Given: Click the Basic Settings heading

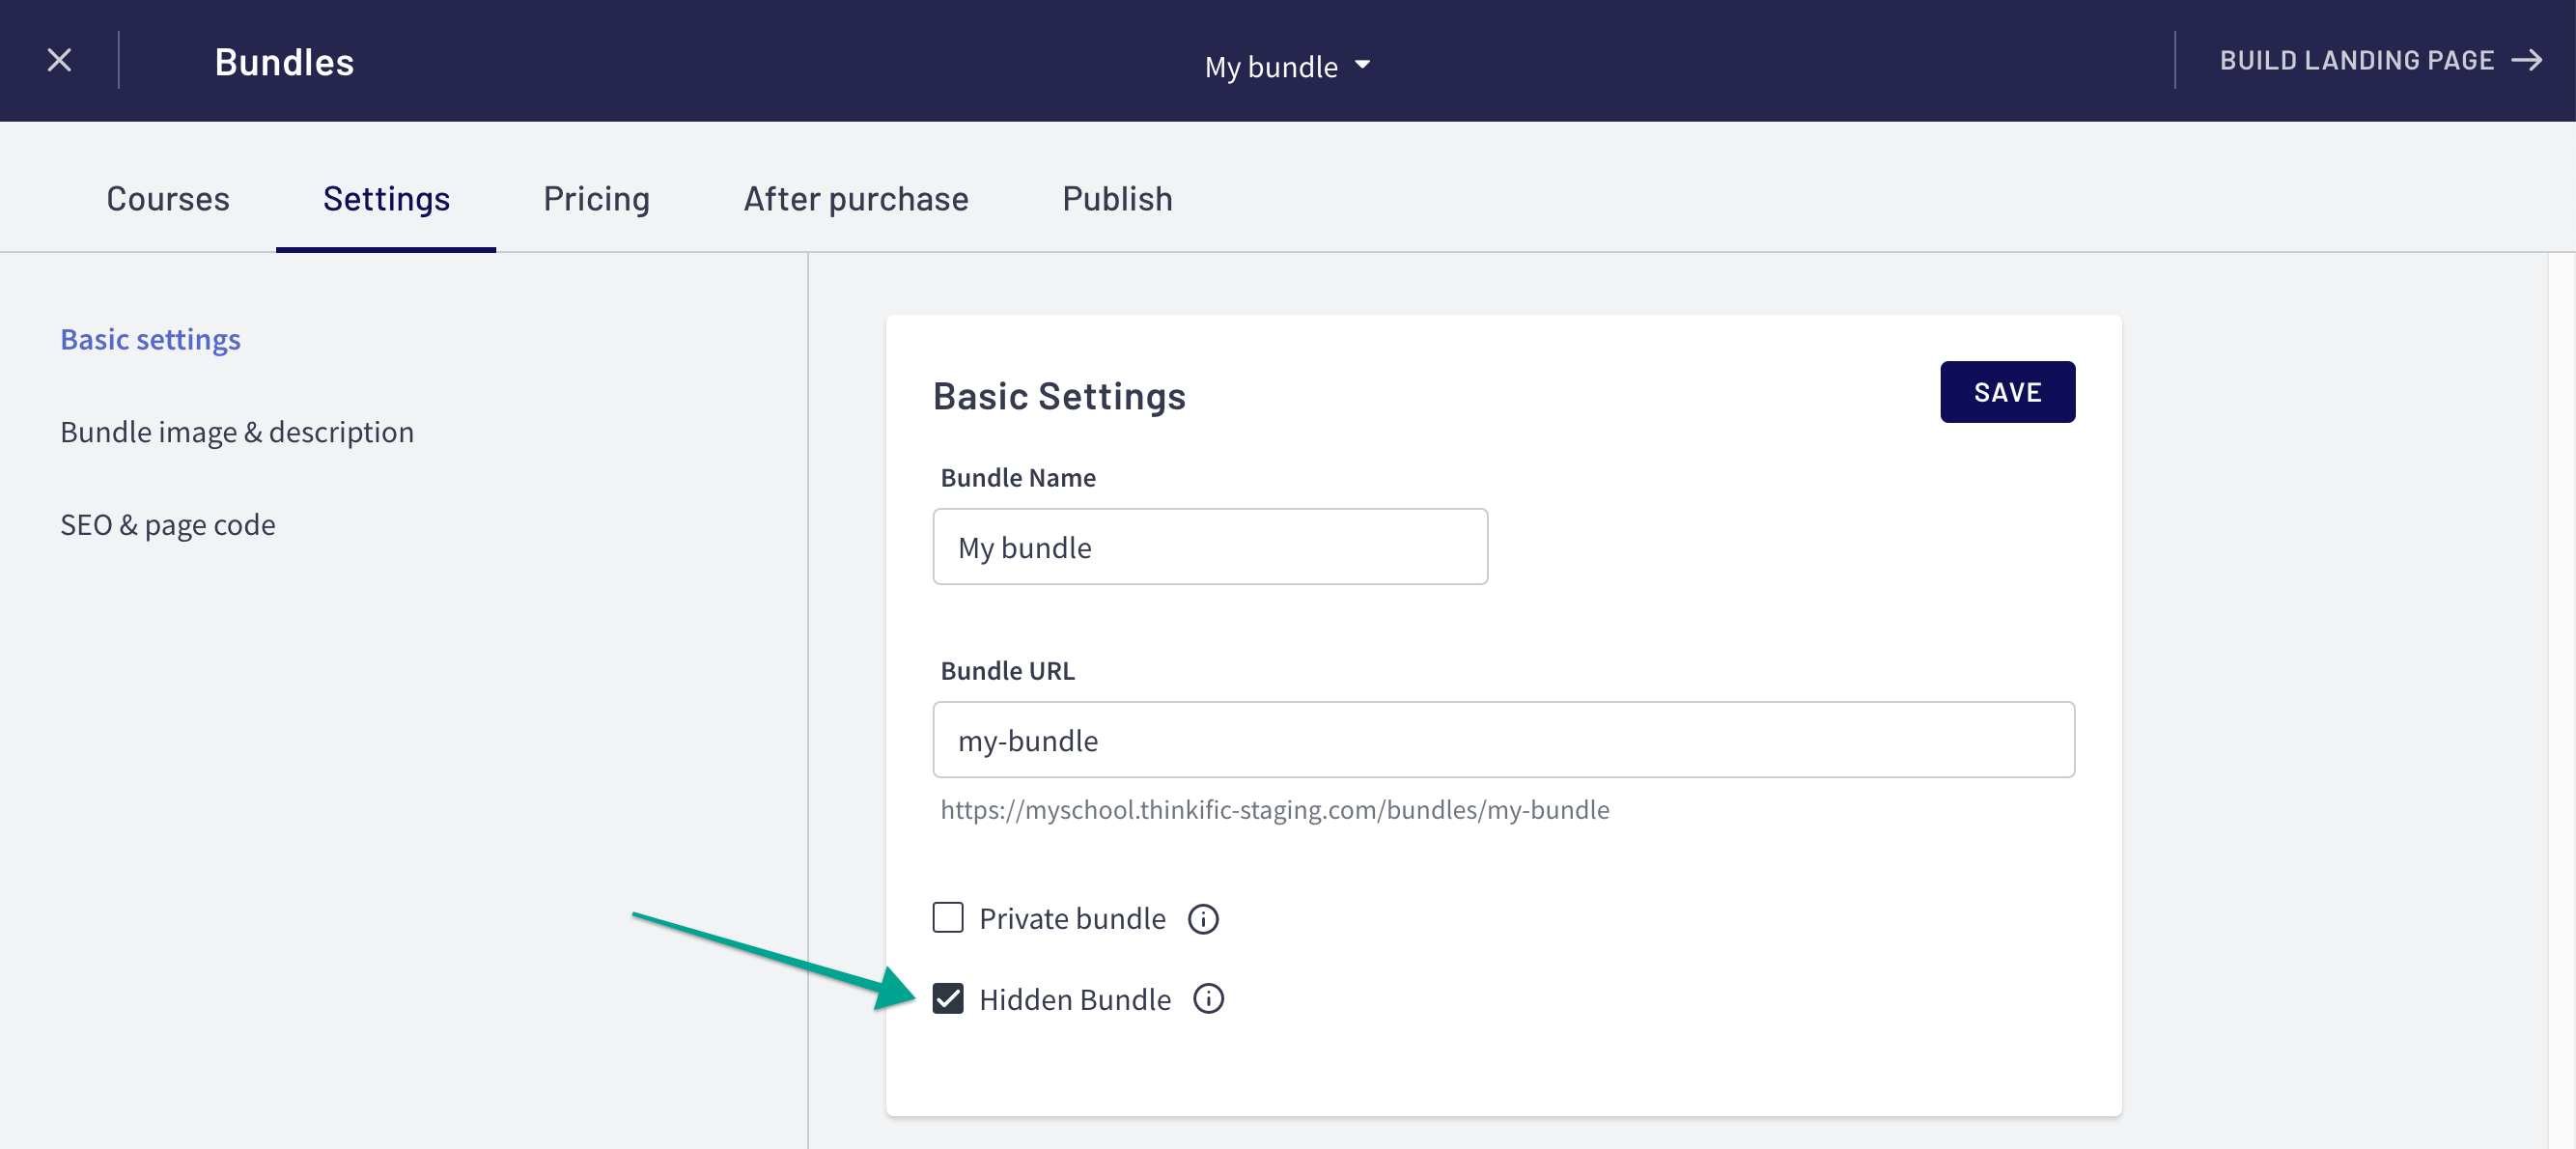Looking at the screenshot, I should [1059, 396].
